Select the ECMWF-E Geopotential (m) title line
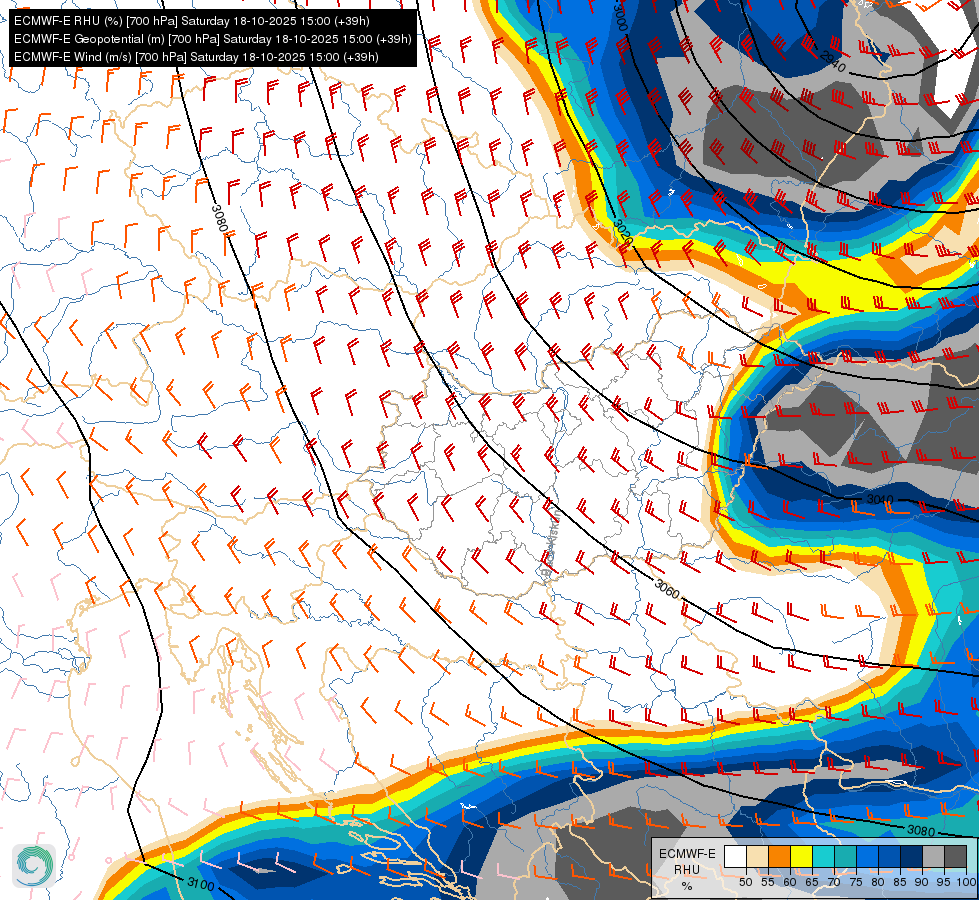This screenshot has height=900, width=979. coord(212,39)
